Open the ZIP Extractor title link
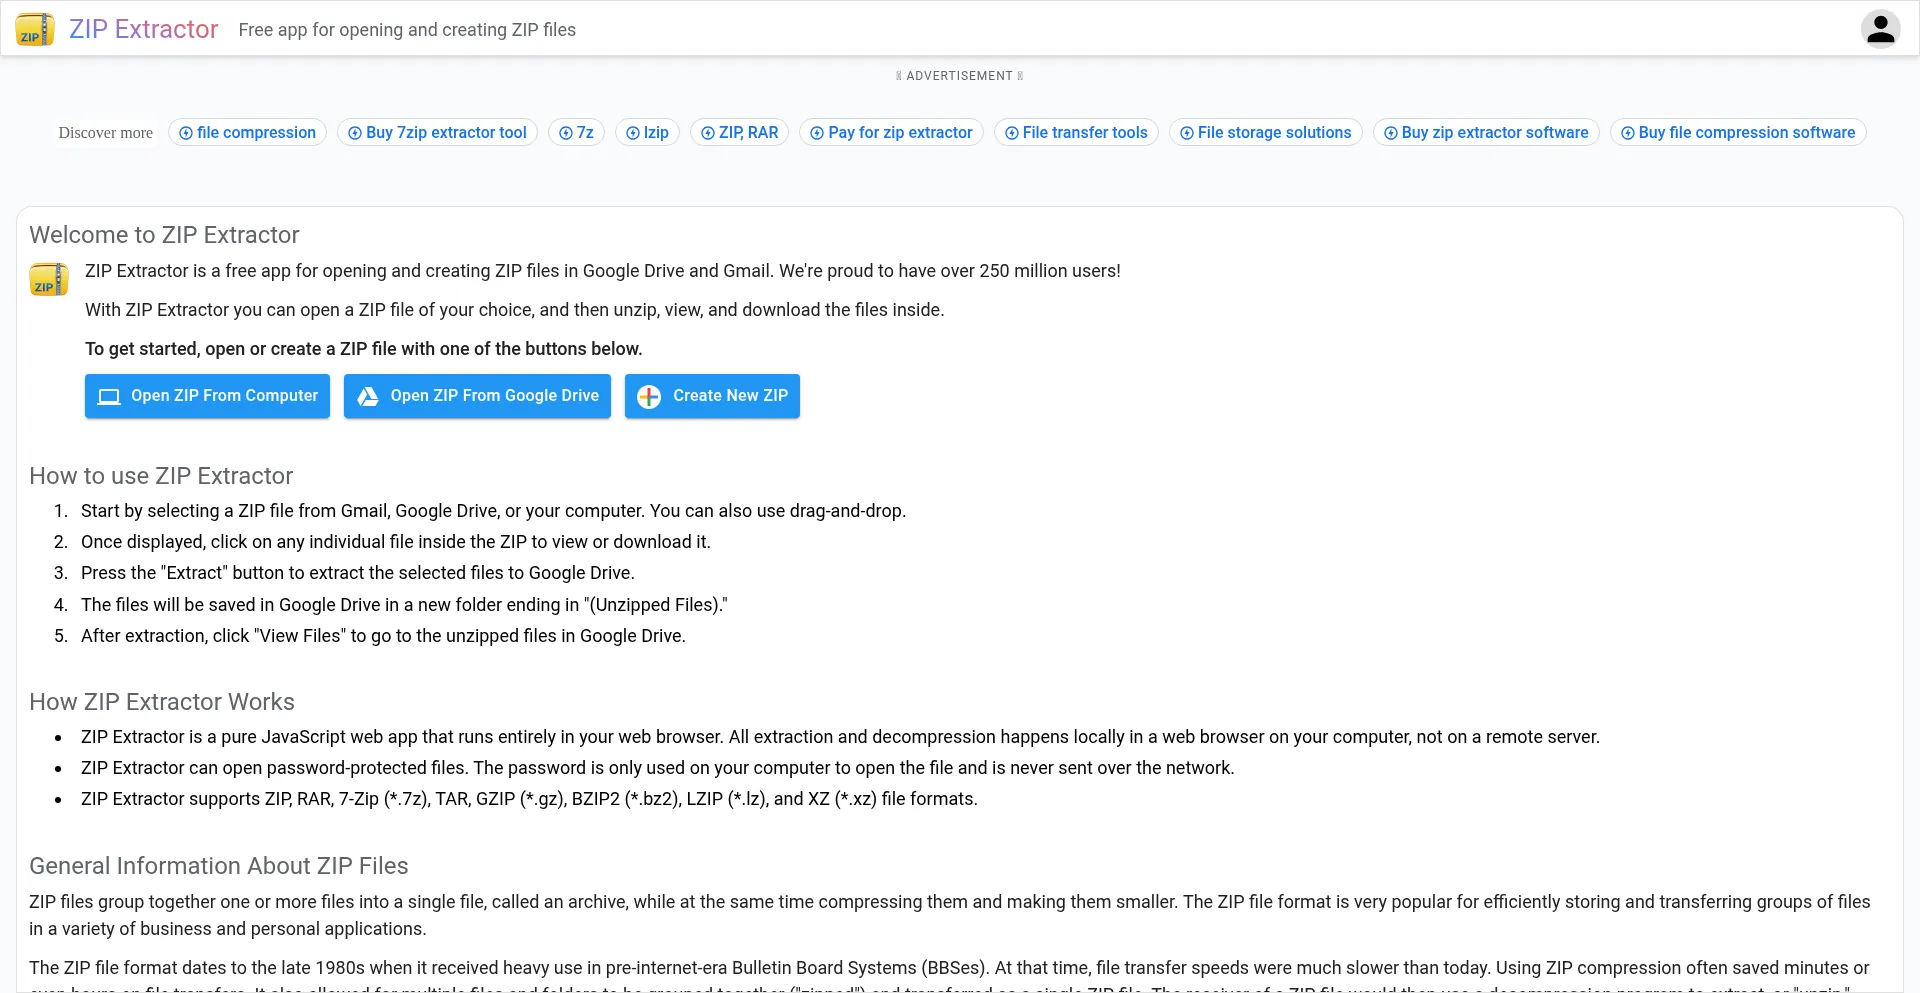 (x=143, y=29)
